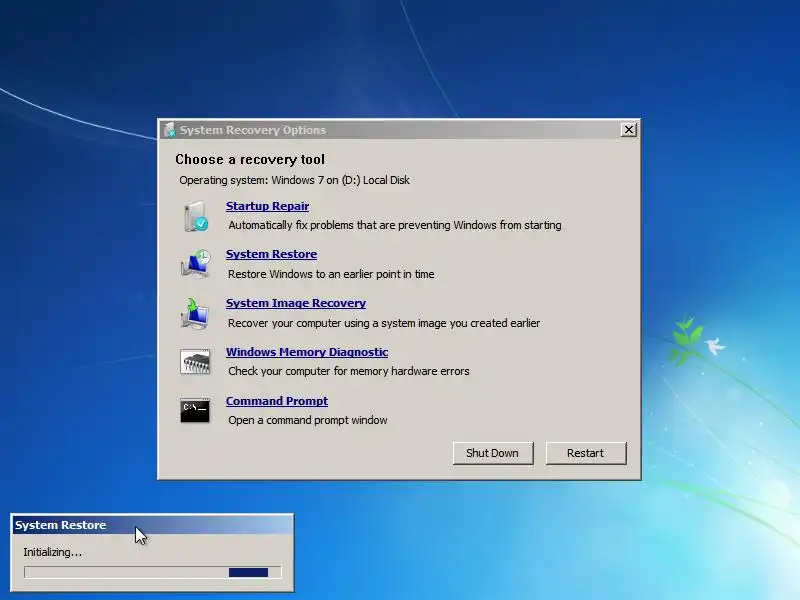Click the Shut Down button
The width and height of the screenshot is (800, 600).
click(493, 453)
